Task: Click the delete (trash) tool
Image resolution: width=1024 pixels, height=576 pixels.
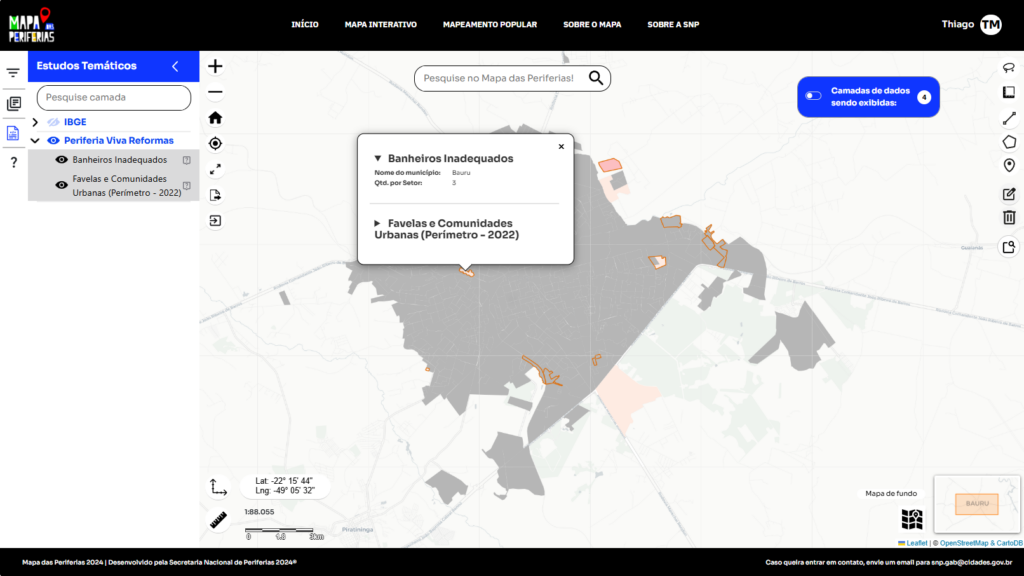Action: (x=1010, y=216)
